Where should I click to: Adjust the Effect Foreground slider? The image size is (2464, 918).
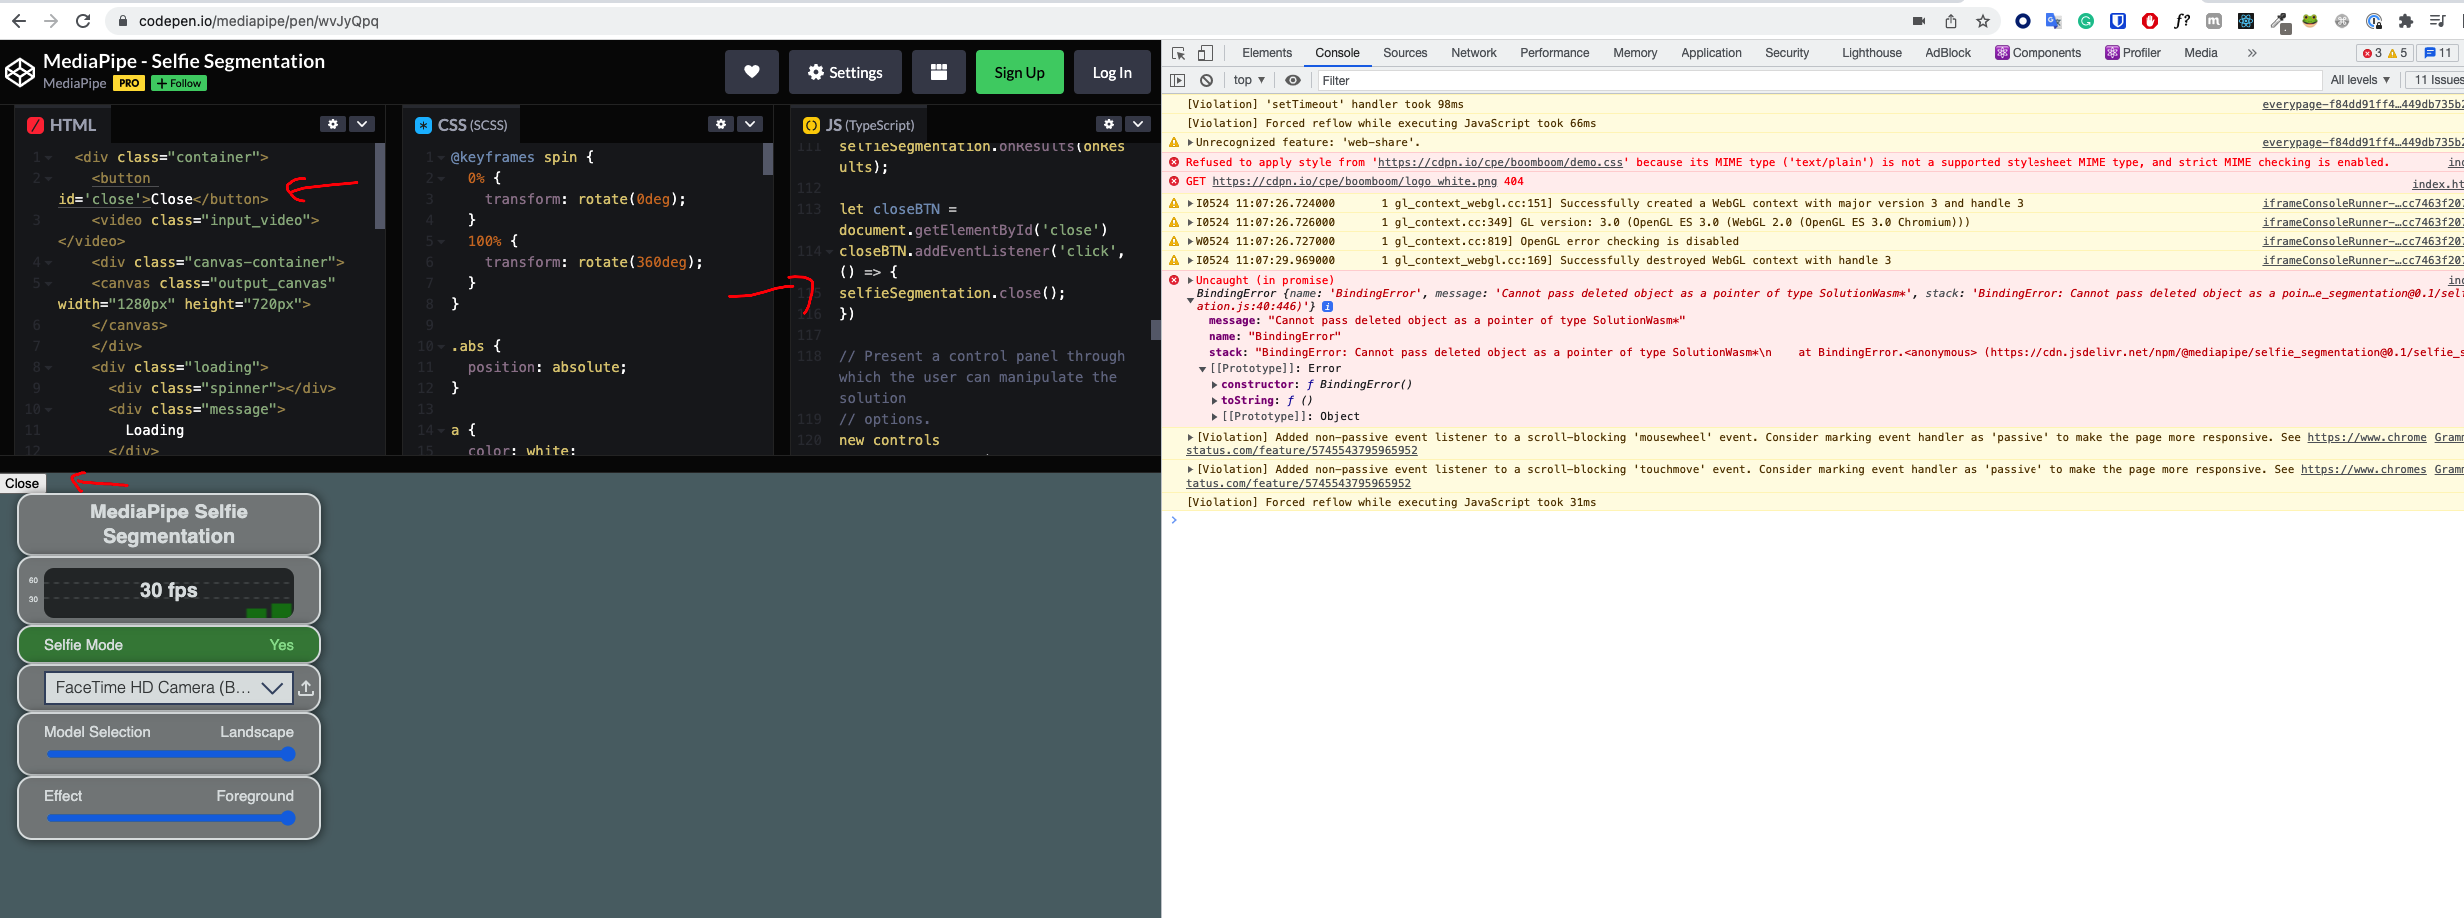(169, 818)
